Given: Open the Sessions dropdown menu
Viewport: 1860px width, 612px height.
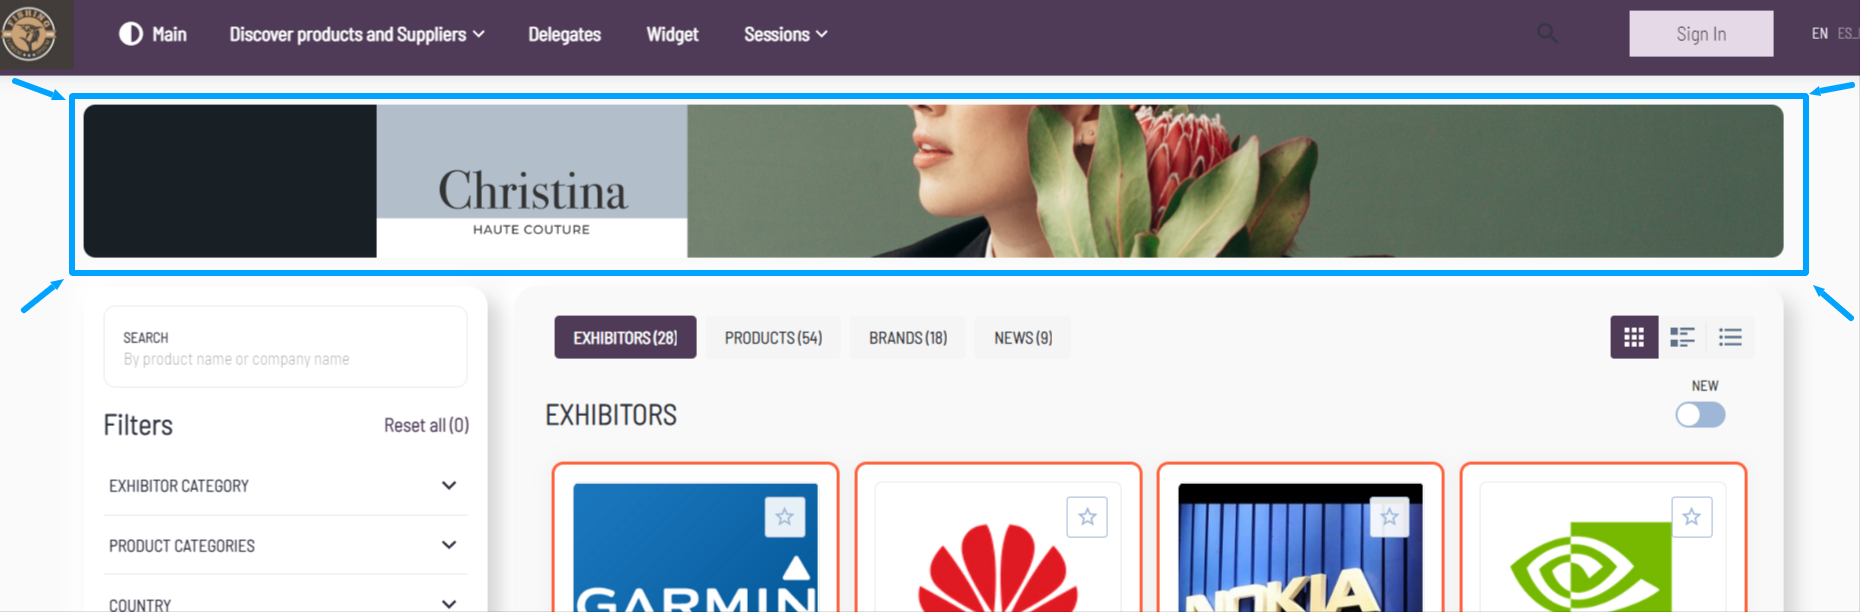Looking at the screenshot, I should pos(785,35).
